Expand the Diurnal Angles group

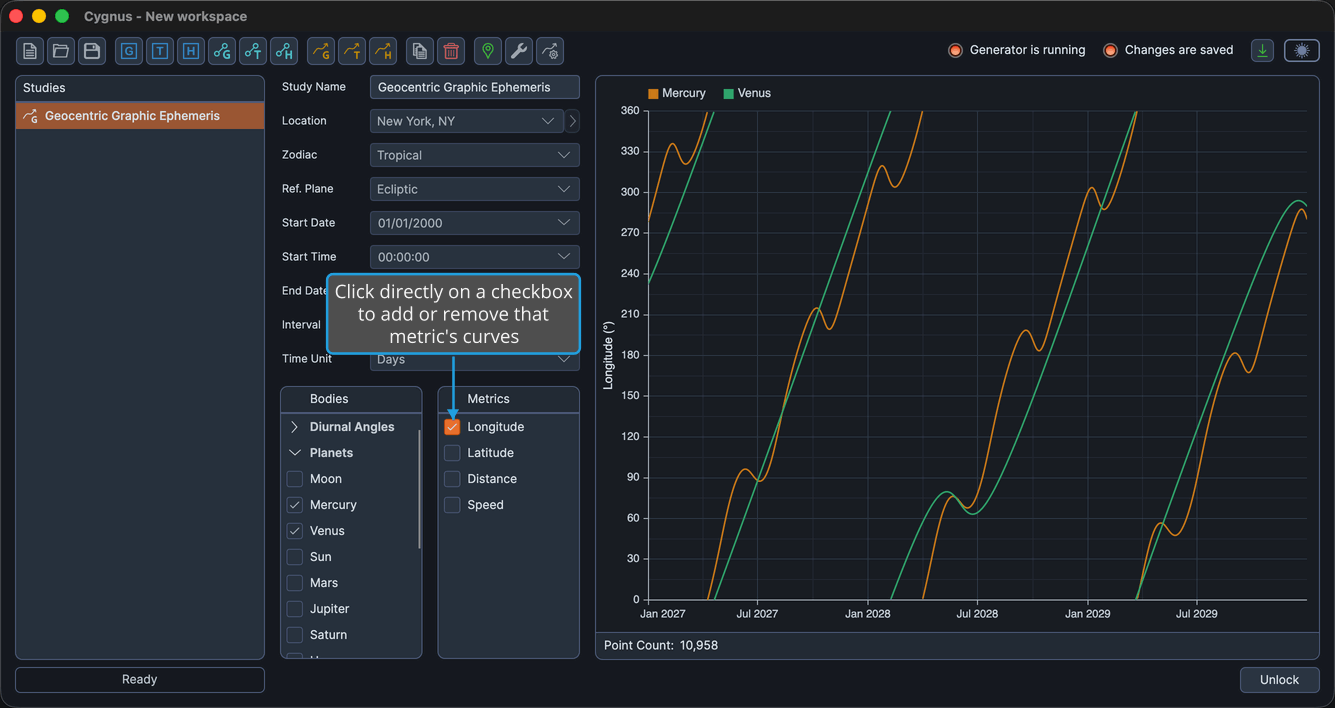click(x=295, y=427)
